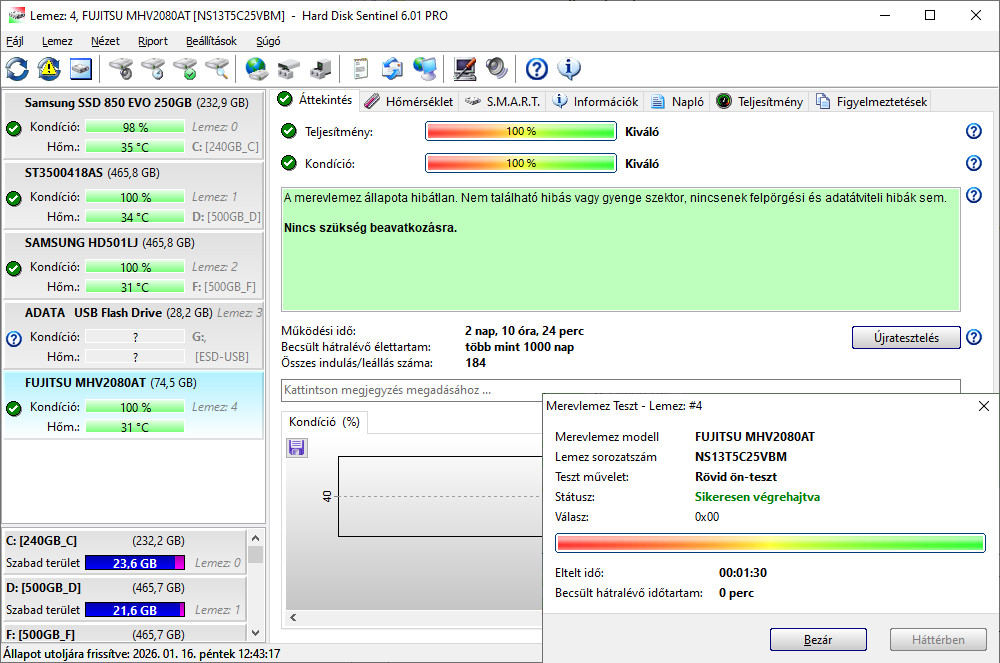Open the report document icon in toolbar
The image size is (1000, 663).
coord(361,69)
